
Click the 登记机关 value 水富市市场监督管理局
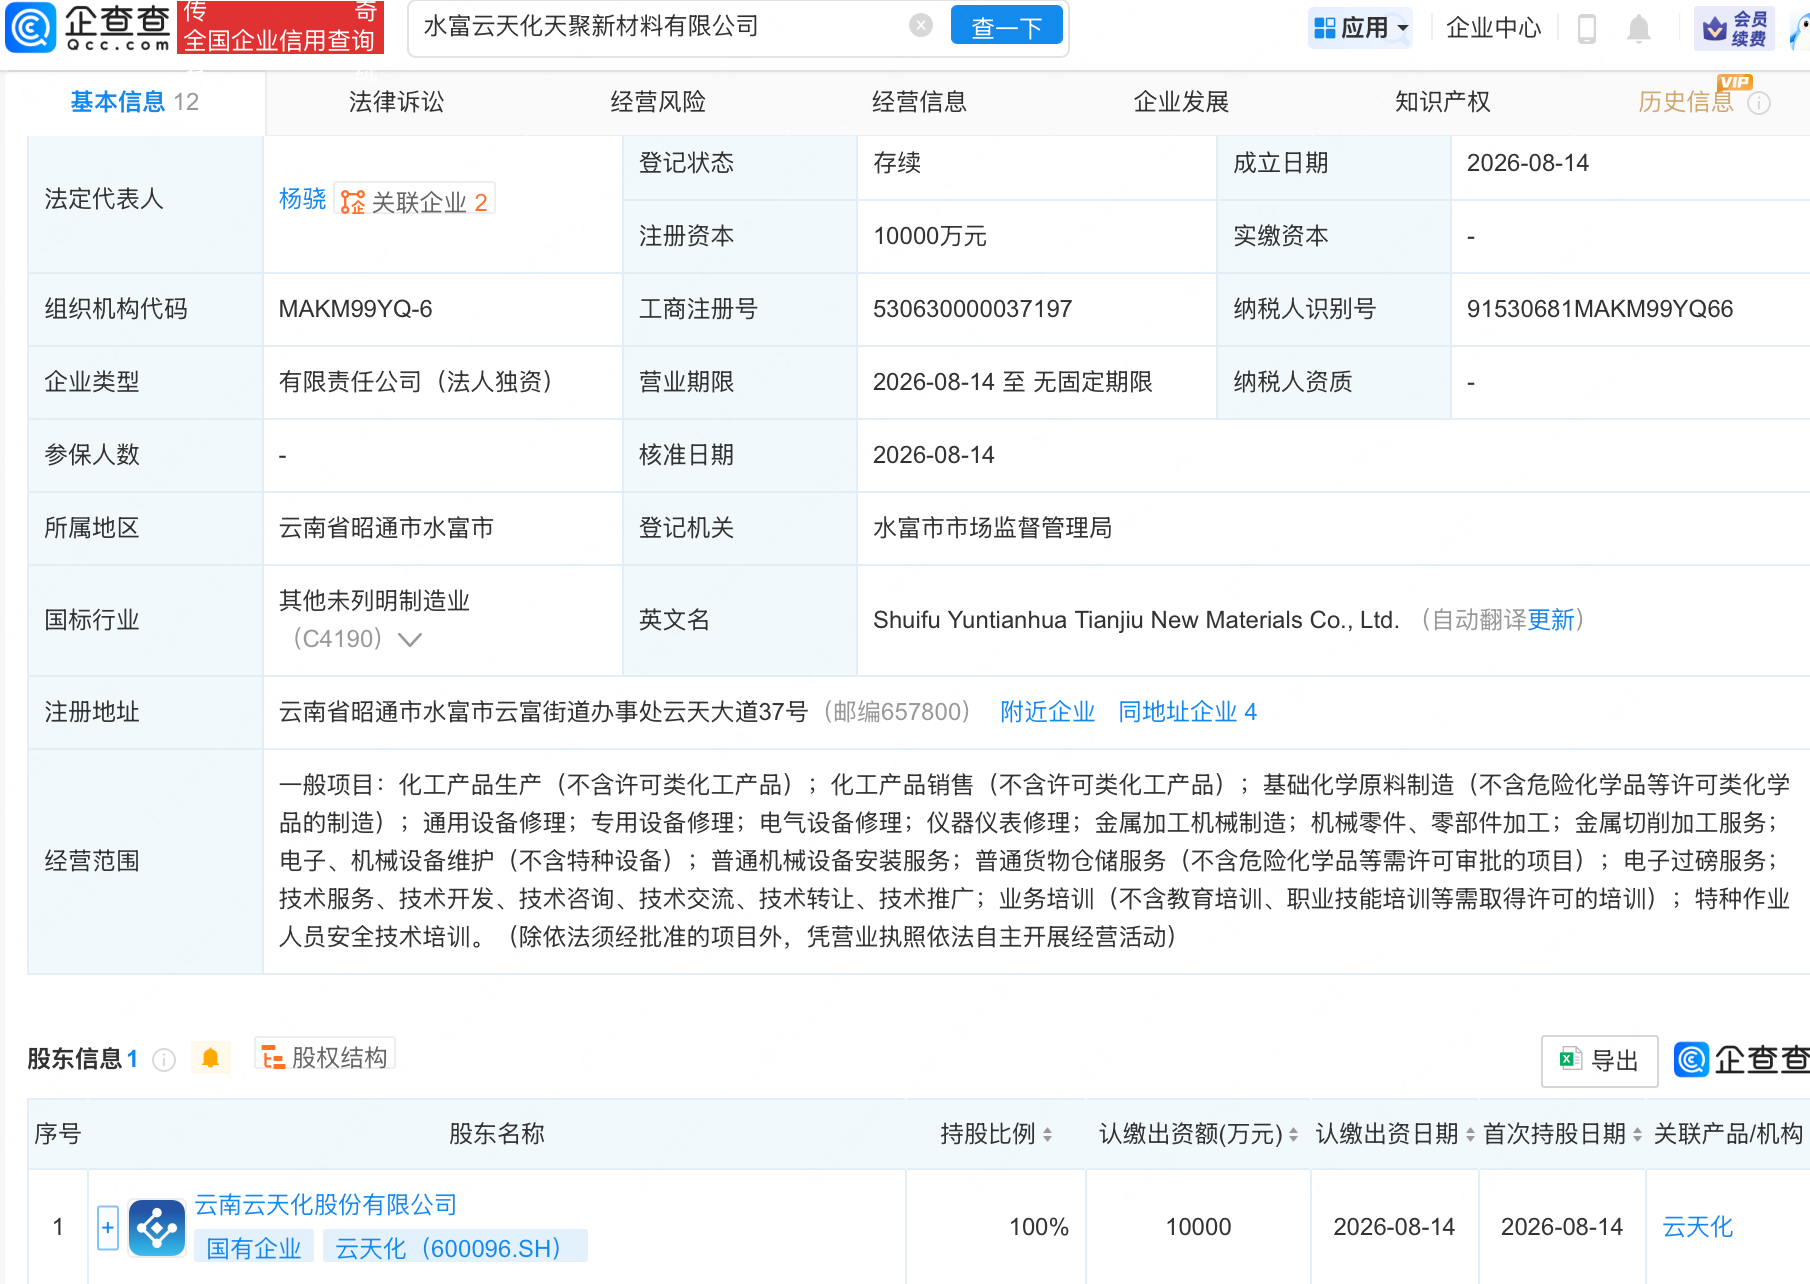pyautogui.click(x=992, y=528)
